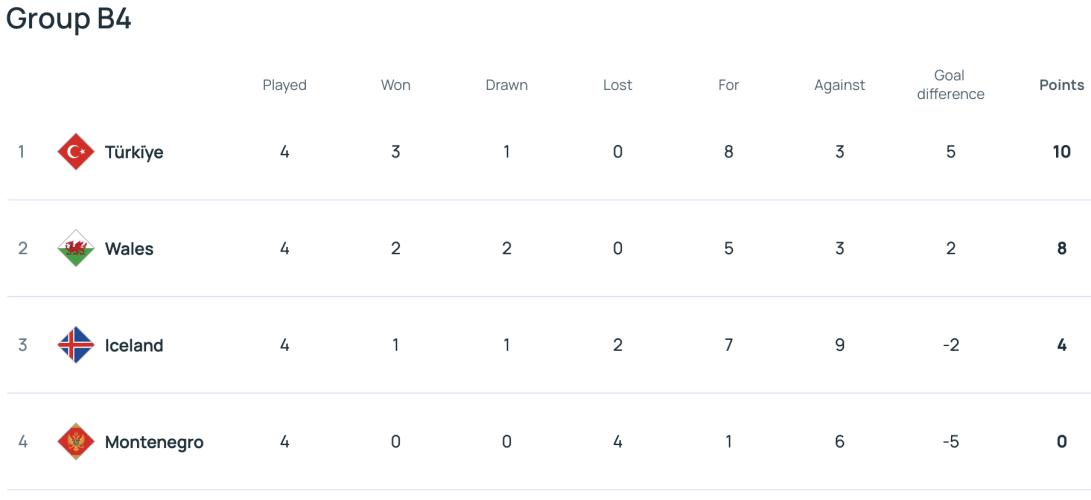The height and width of the screenshot is (500, 1091).
Task: Click the Drawn column header
Action: coord(507,85)
